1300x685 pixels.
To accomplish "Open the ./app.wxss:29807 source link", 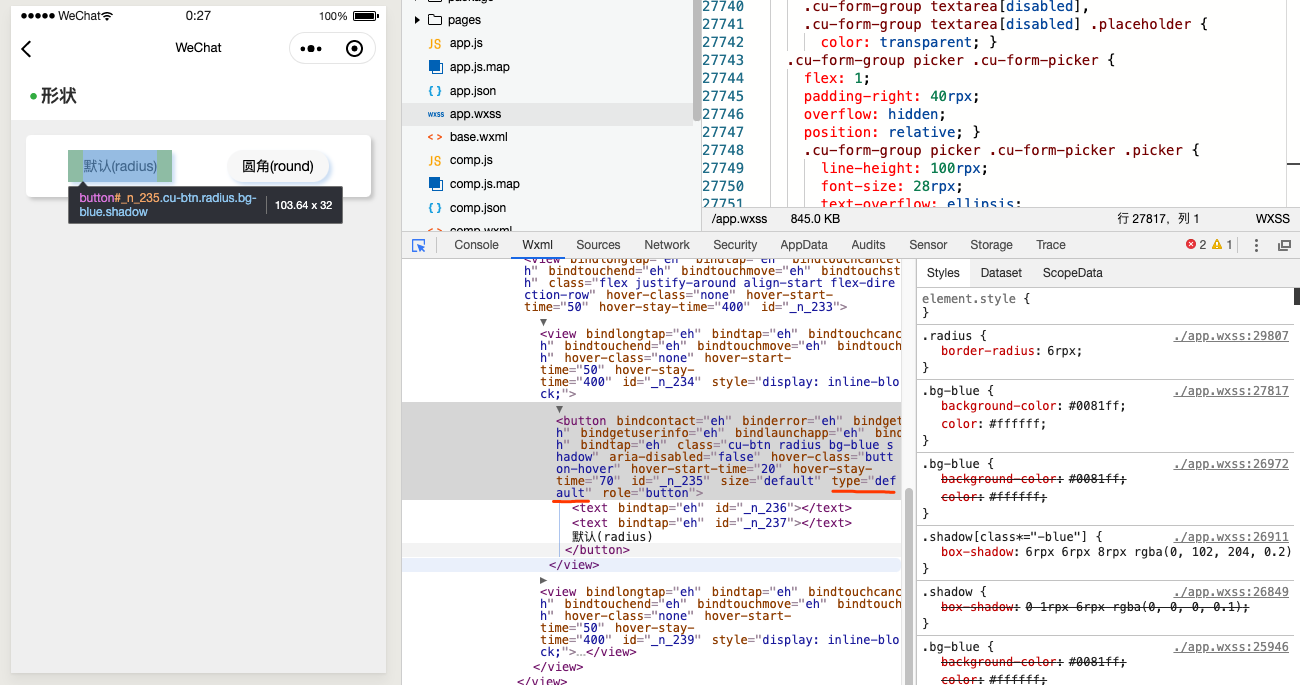I will [1231, 337].
